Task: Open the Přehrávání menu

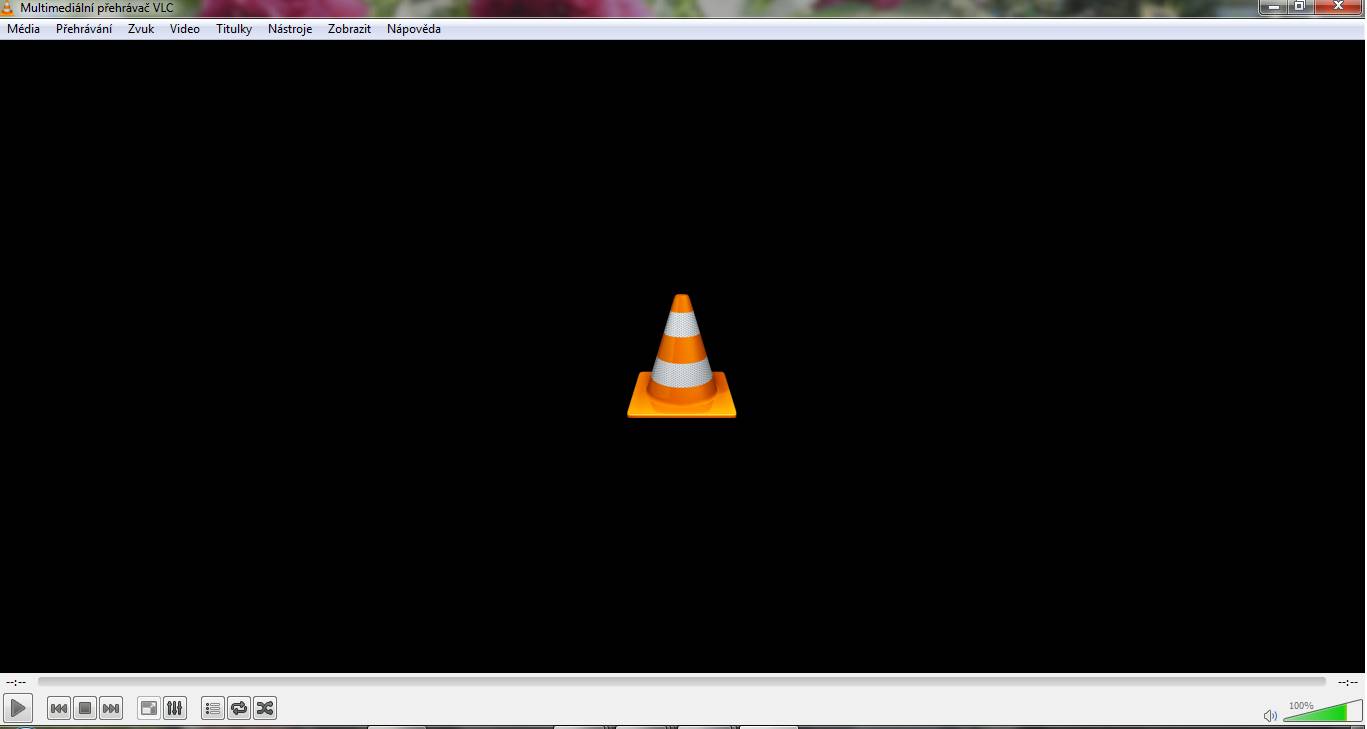Action: pyautogui.click(x=84, y=29)
